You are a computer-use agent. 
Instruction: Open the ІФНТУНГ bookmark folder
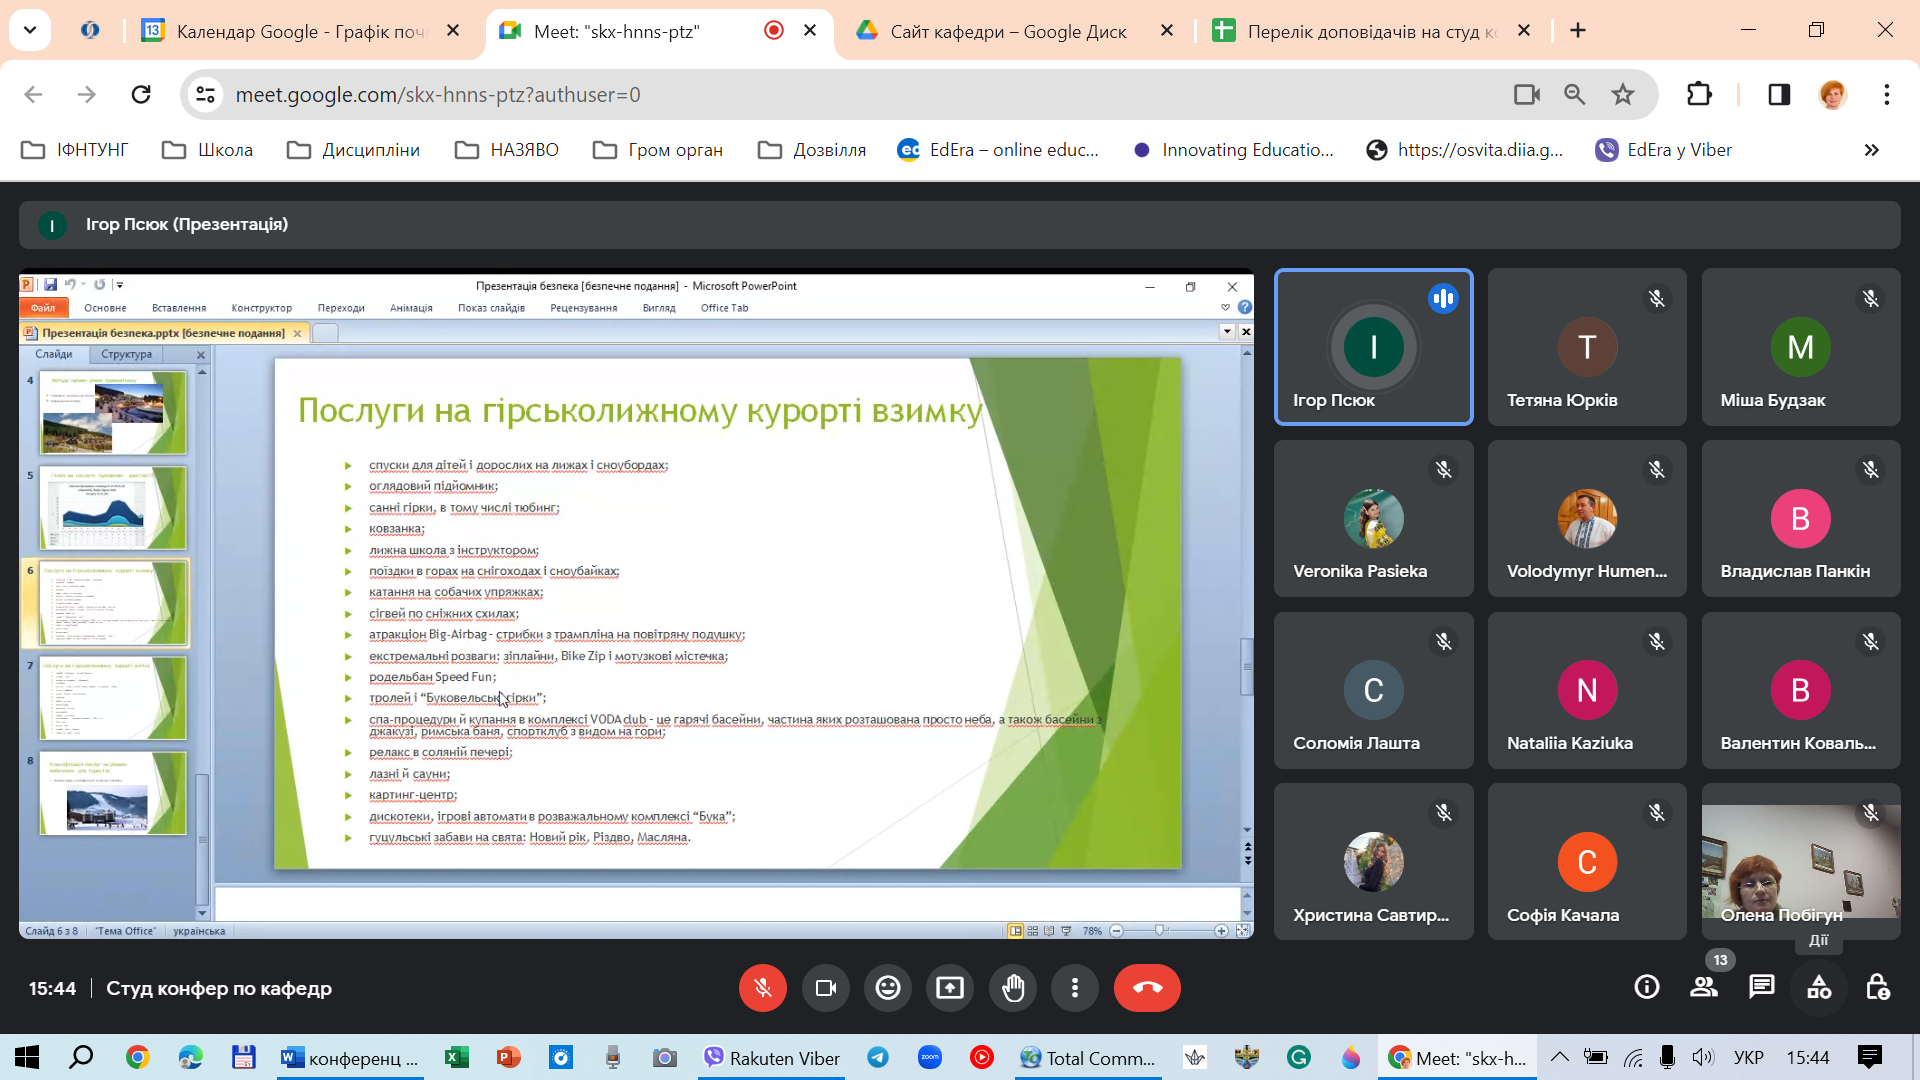76,150
